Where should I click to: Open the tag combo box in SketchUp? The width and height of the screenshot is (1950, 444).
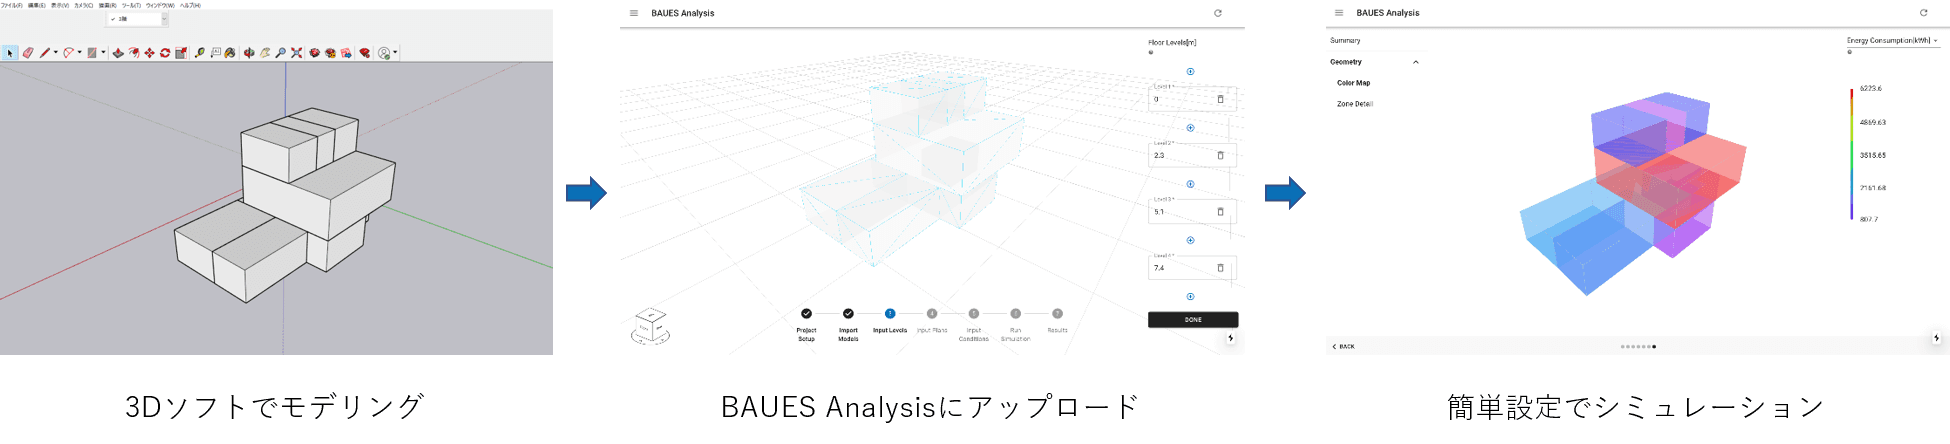[x=137, y=19]
